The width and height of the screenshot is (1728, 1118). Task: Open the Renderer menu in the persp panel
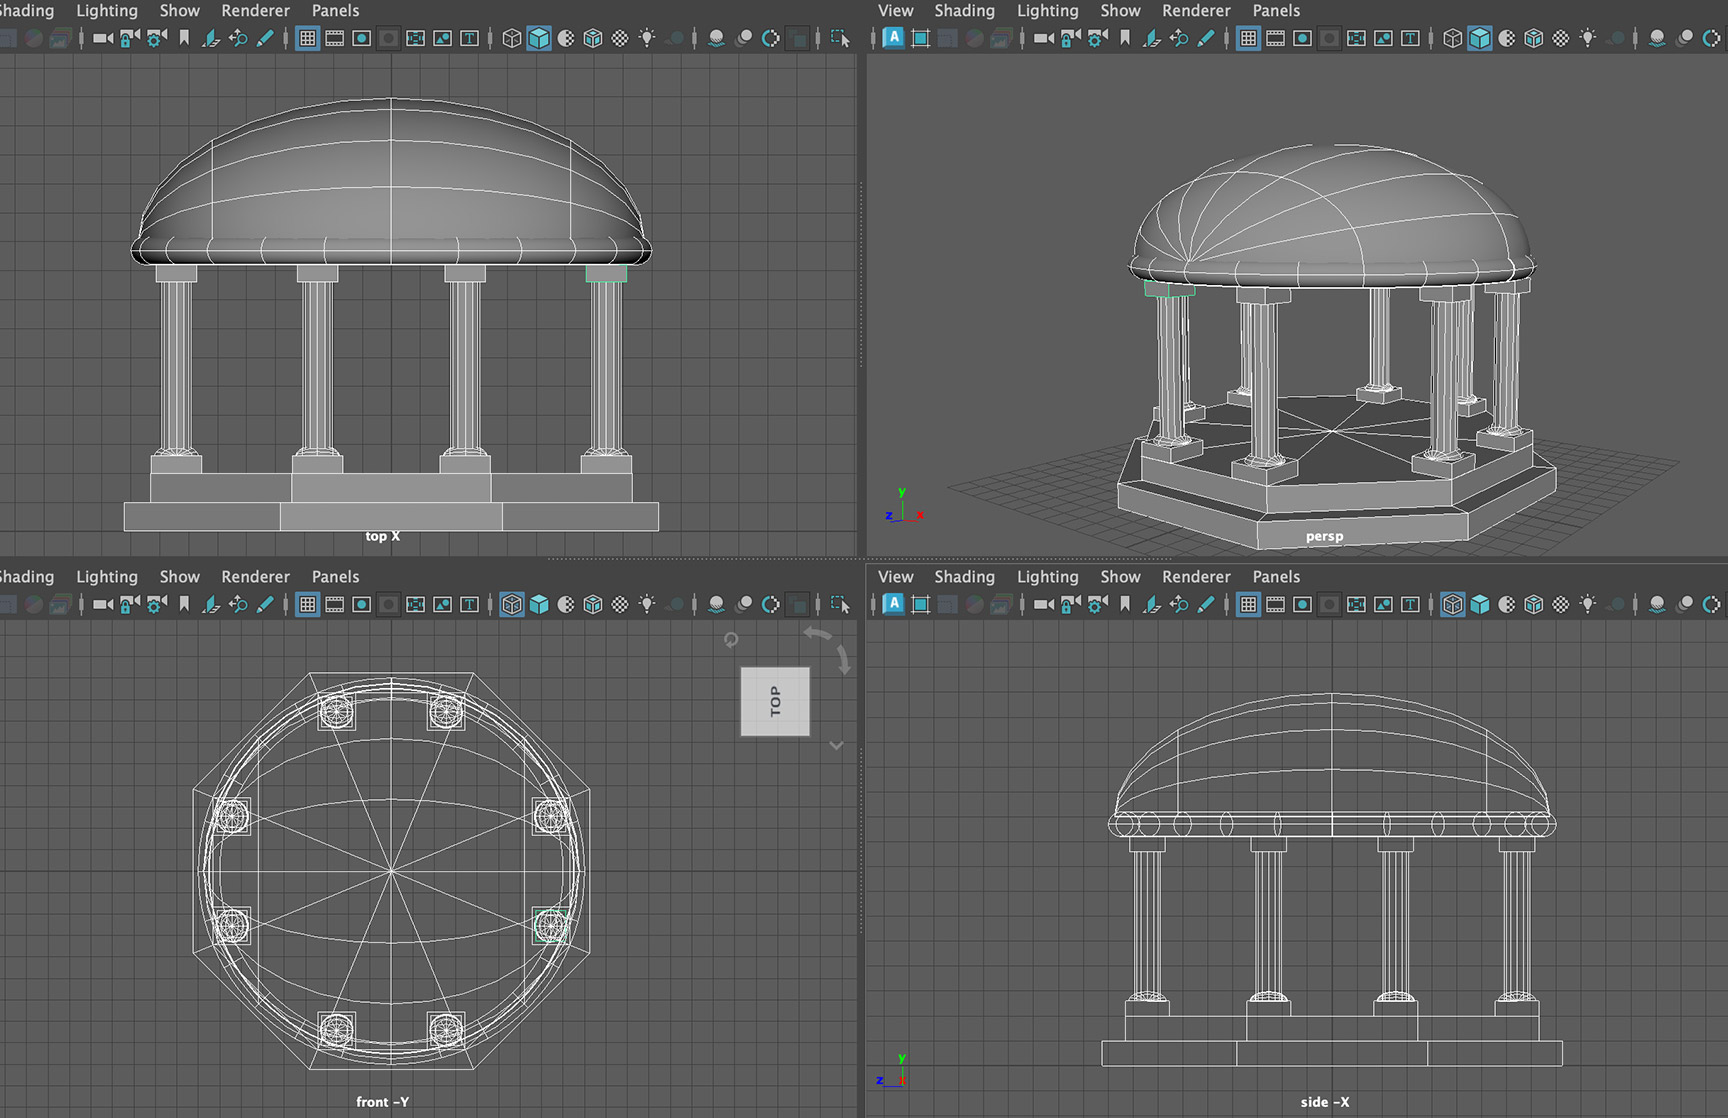1196,11
